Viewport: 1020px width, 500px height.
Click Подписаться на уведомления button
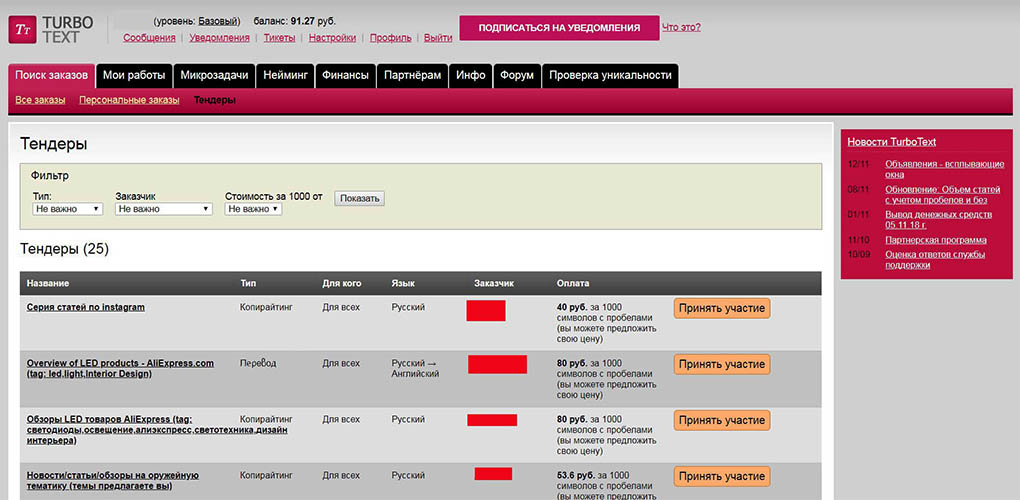pos(559,28)
